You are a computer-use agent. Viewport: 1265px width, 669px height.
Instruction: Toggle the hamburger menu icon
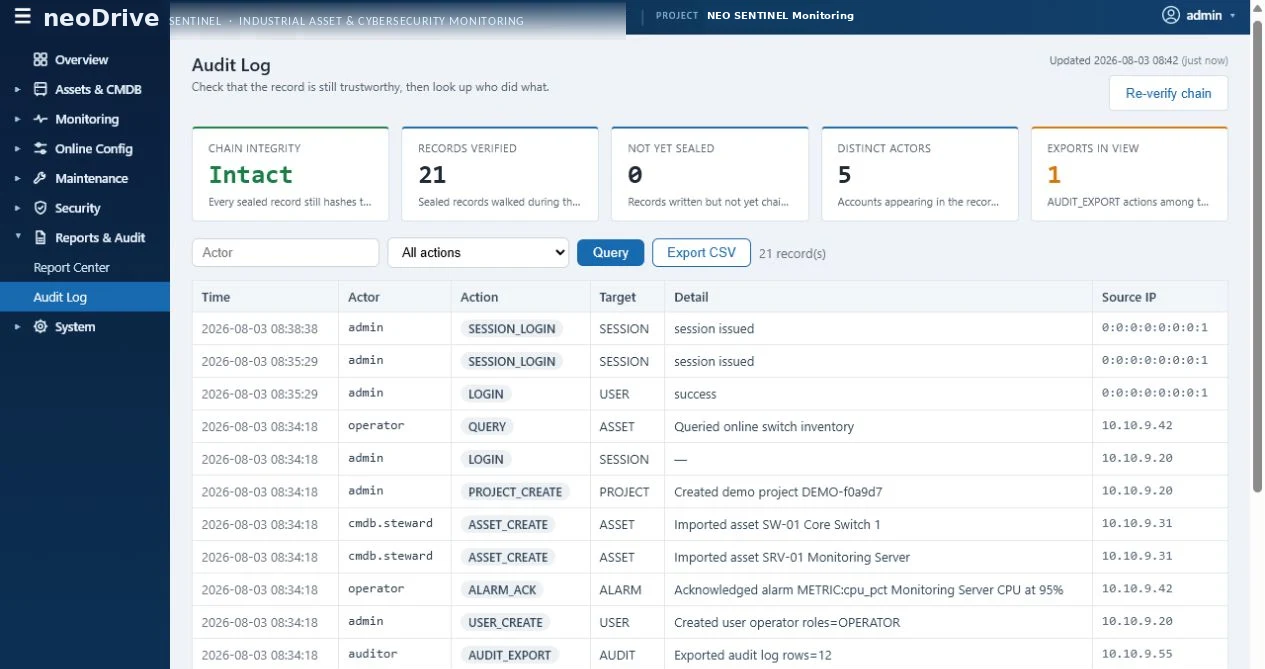(x=22, y=16)
